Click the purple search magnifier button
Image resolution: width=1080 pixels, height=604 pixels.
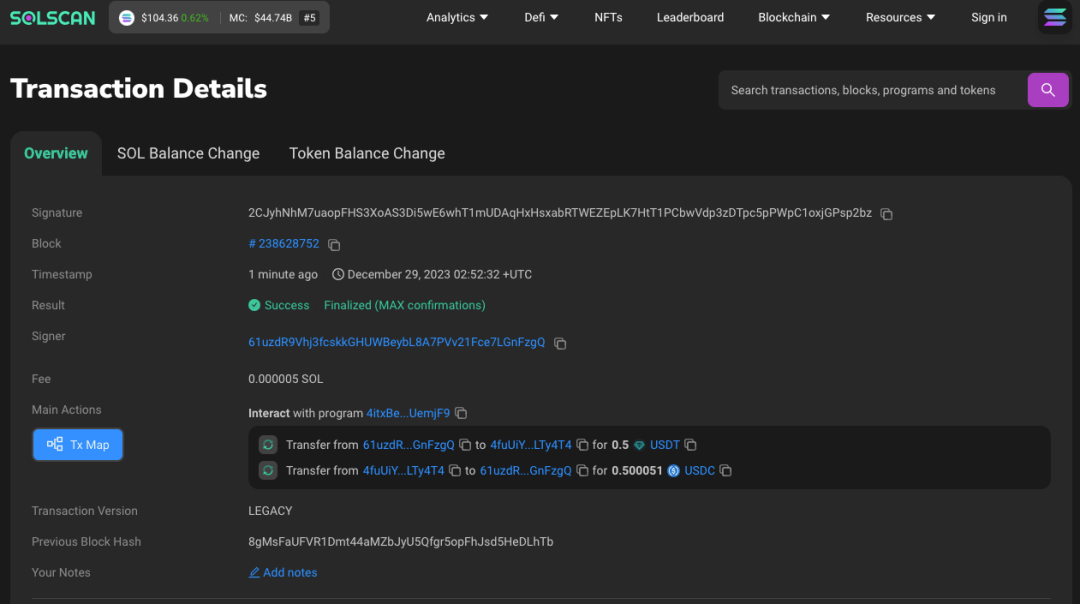pyautogui.click(x=1047, y=90)
